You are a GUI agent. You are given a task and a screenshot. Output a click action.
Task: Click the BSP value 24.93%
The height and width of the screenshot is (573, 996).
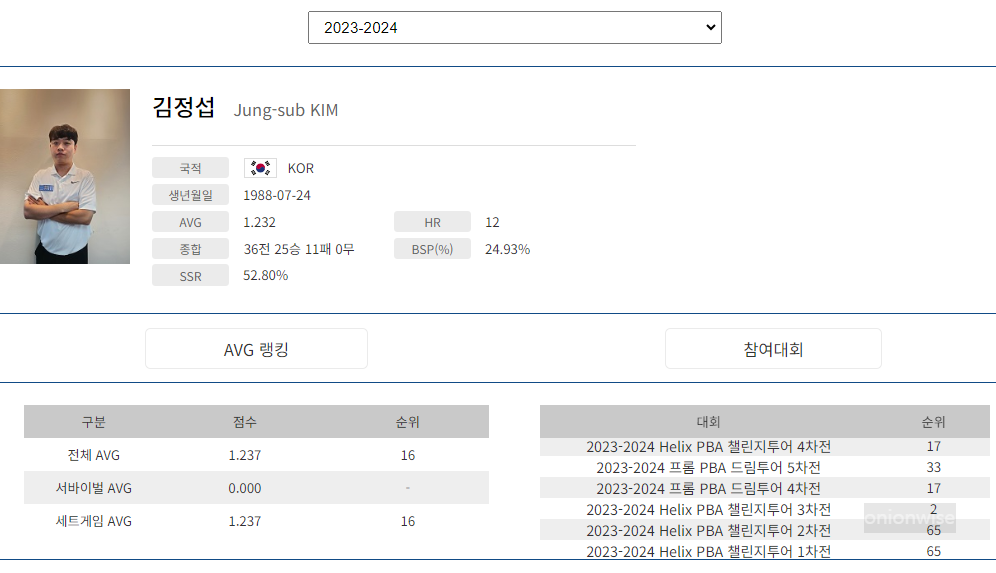pyautogui.click(x=508, y=249)
